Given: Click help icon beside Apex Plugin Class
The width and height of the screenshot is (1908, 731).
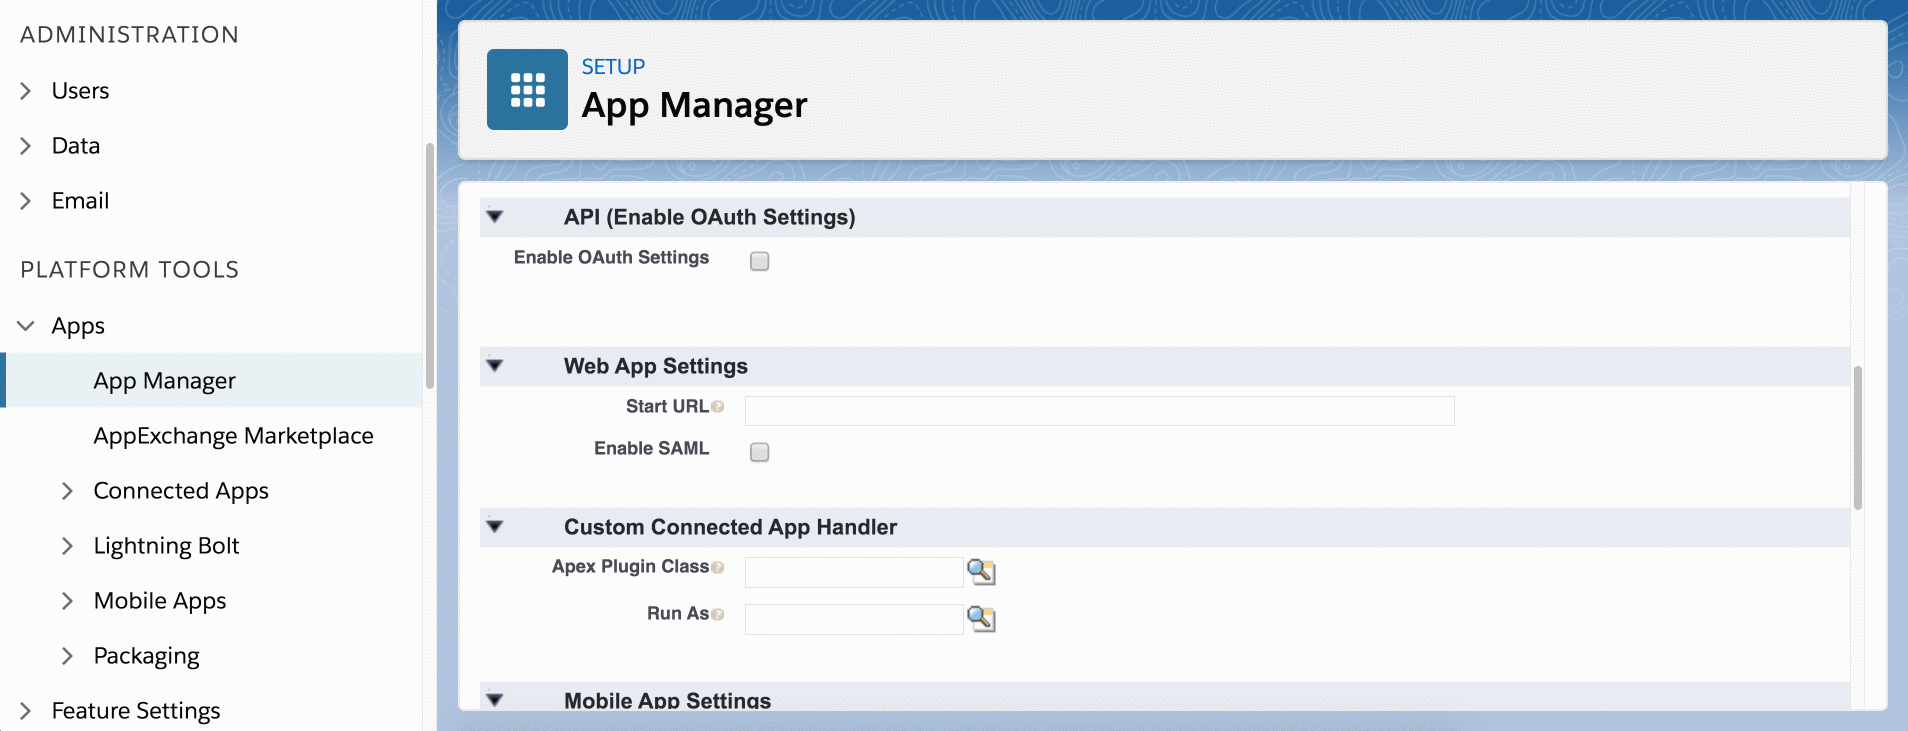Looking at the screenshot, I should pyautogui.click(x=718, y=567).
